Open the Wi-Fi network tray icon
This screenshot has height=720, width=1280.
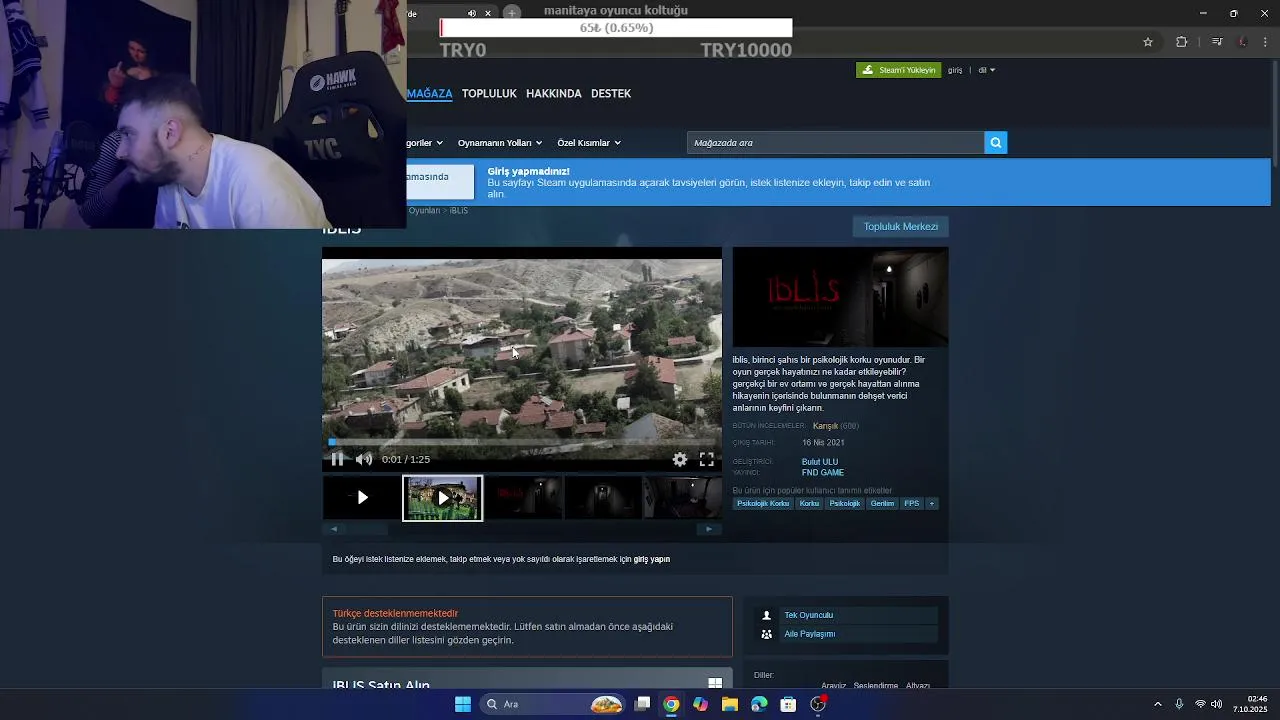pos(1200,704)
